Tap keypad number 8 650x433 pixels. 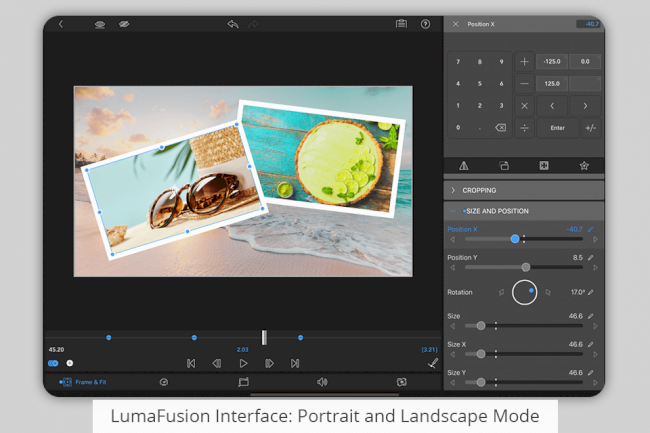coord(480,62)
